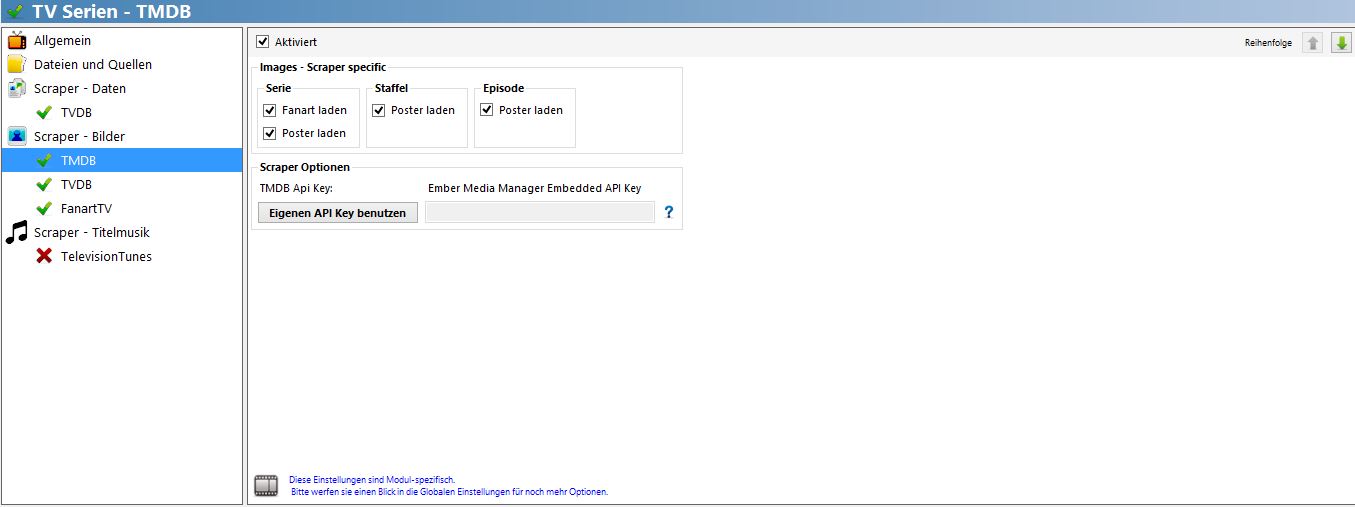The image size is (1355, 507).
Task: Click the Scraper Optionen heading
Action: click(x=305, y=167)
